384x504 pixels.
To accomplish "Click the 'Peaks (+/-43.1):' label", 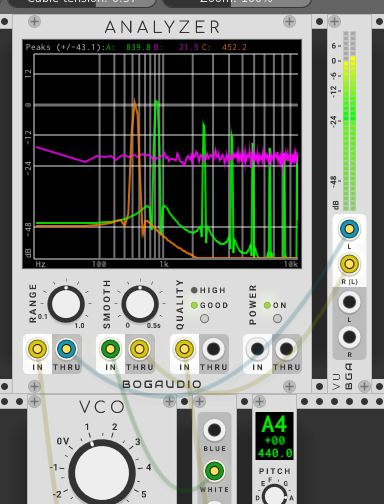I will tap(65, 47).
